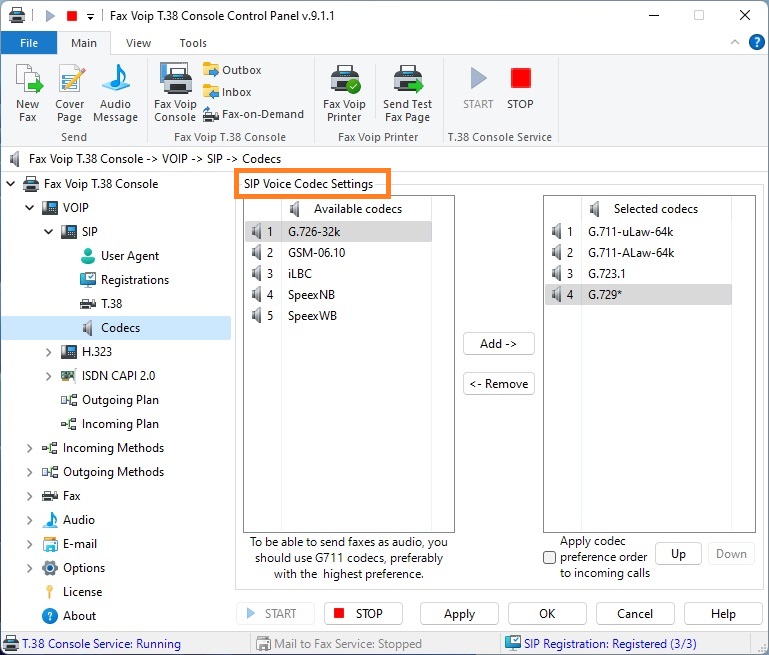769x655 pixels.
Task: Open the Outgoing Plan item
Action: (x=110, y=400)
